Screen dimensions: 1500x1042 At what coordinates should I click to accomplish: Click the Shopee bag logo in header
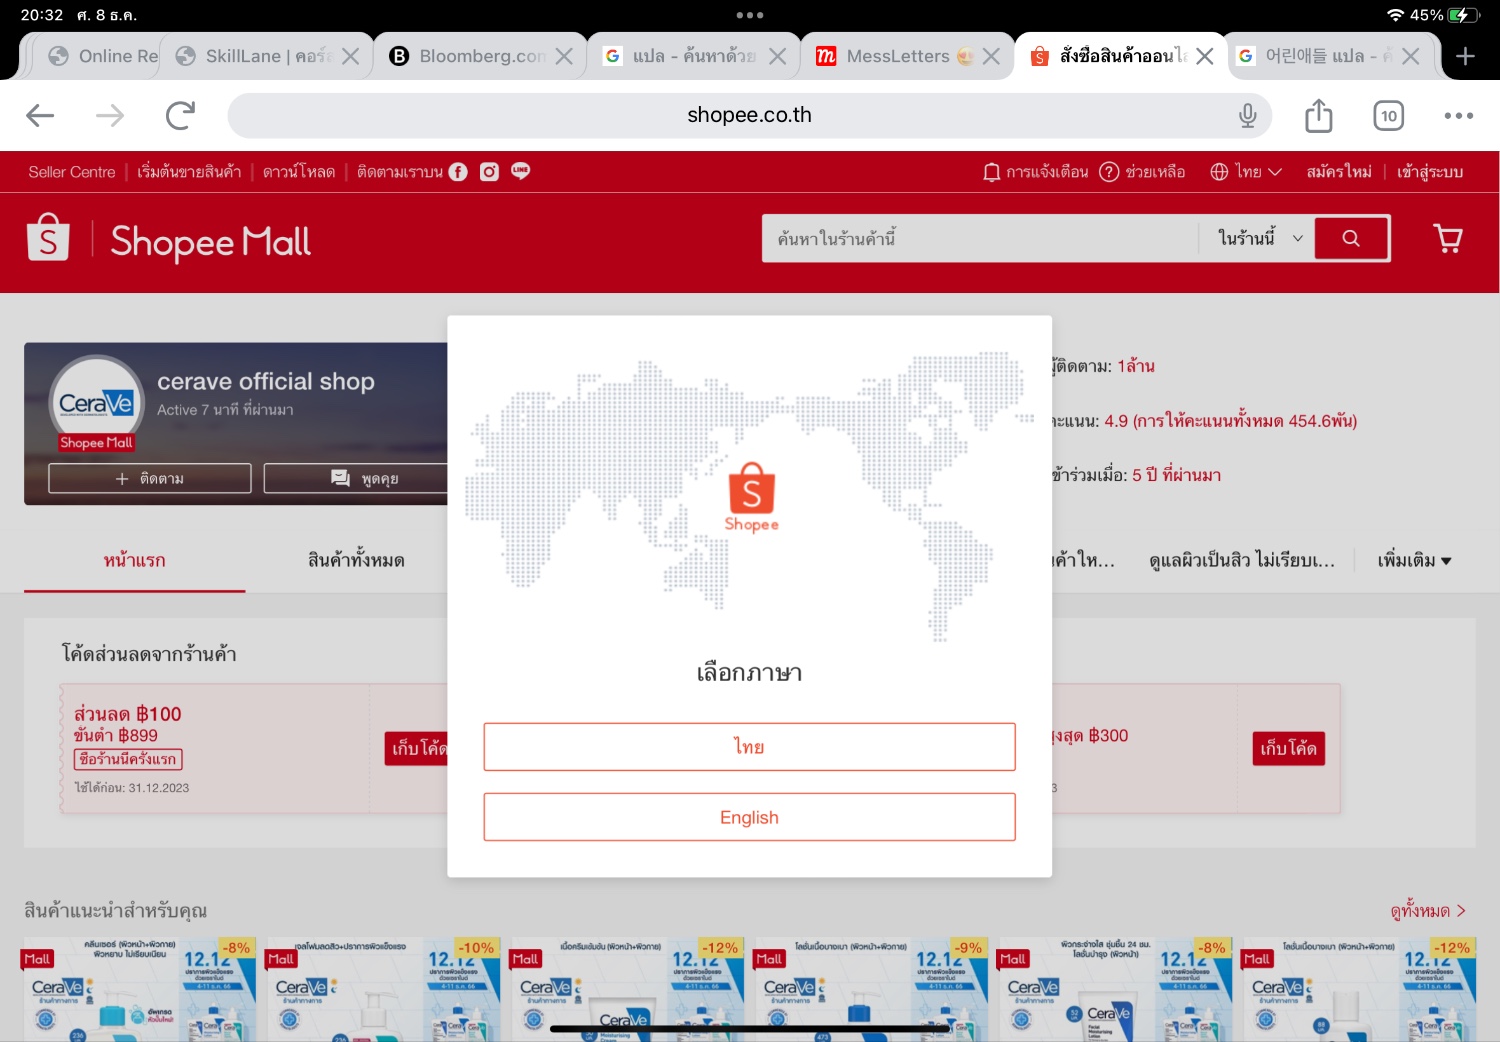click(48, 238)
